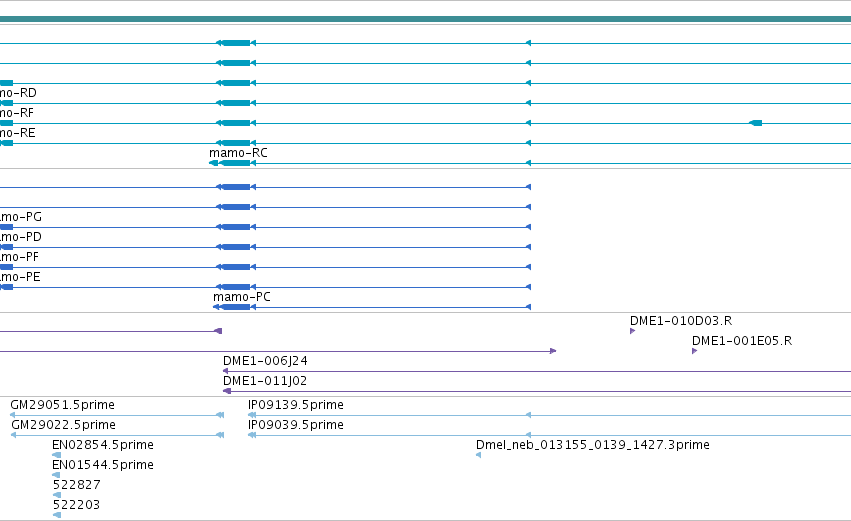Select the arrow glyph under DME1-010D03.R
The image size is (851, 521).
(x=632, y=331)
